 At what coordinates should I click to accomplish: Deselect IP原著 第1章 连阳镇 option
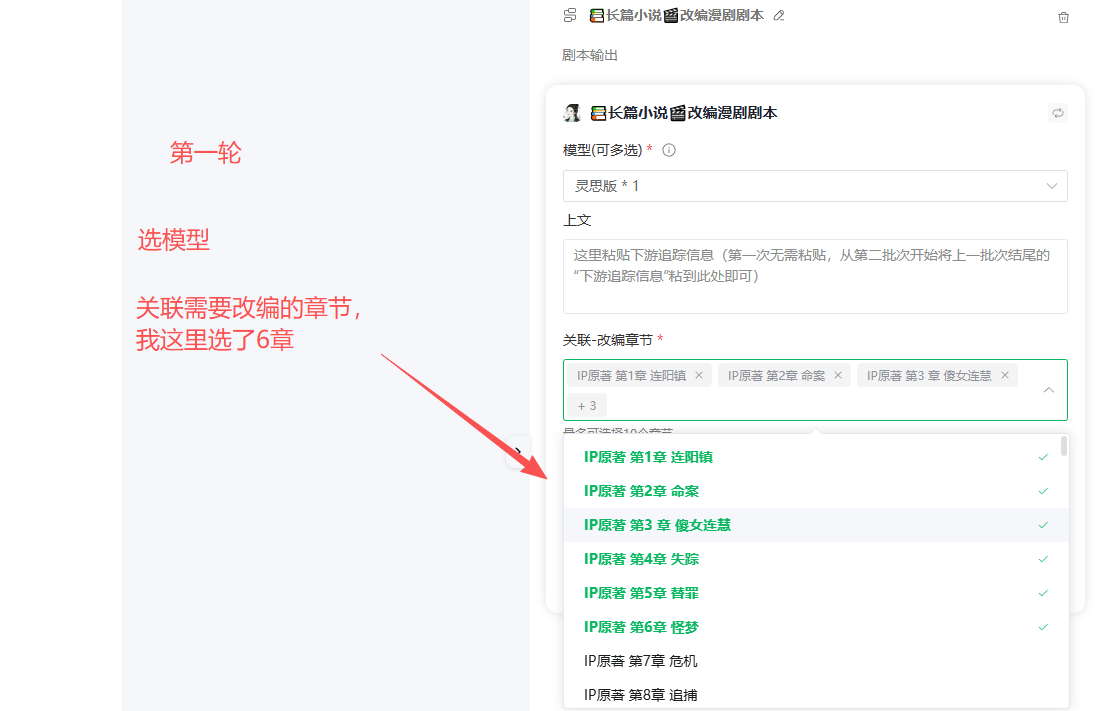(816, 457)
